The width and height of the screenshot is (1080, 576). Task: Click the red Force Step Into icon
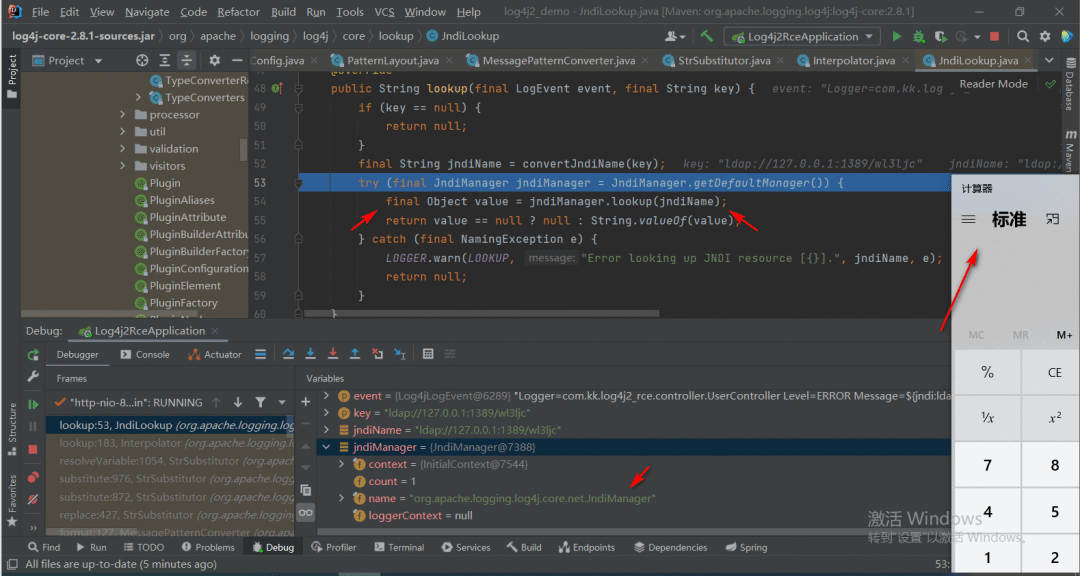pyautogui.click(x=333, y=354)
